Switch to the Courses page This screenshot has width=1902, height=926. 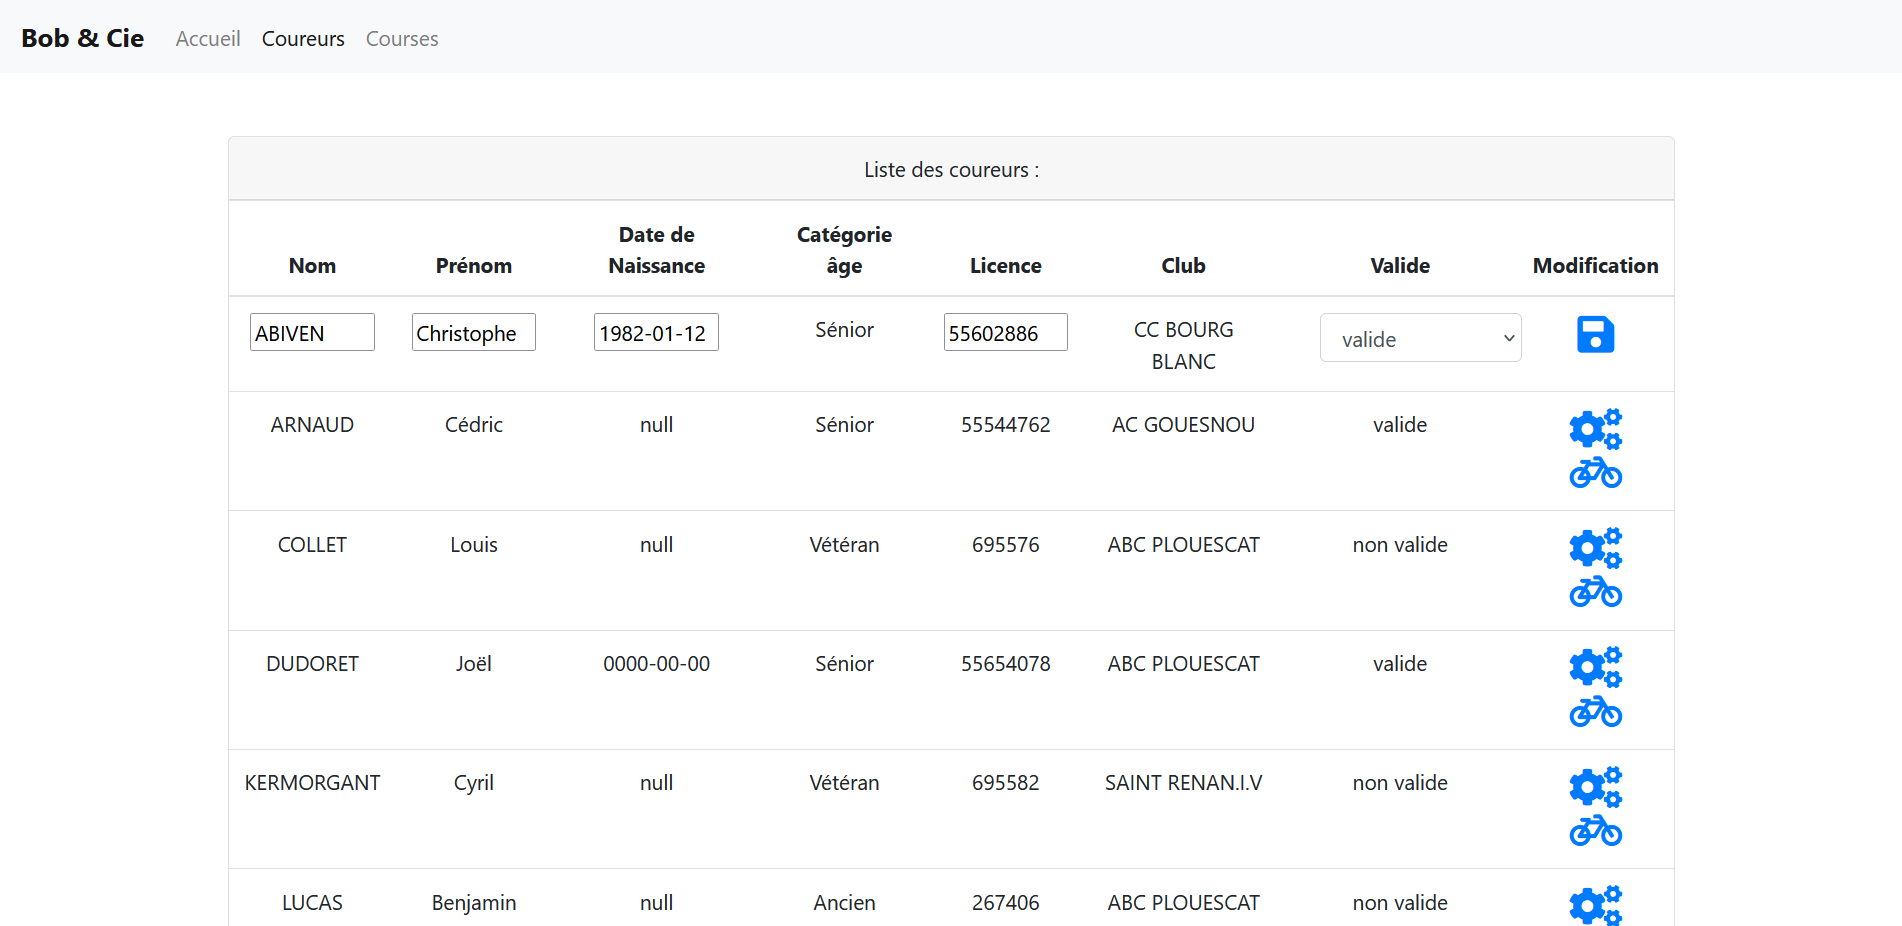[402, 39]
